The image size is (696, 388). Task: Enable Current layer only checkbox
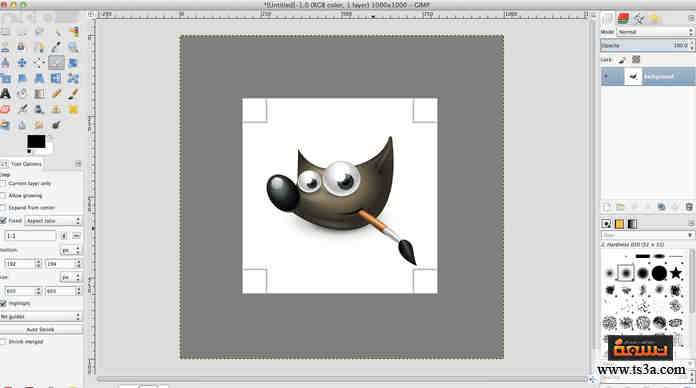click(3, 183)
